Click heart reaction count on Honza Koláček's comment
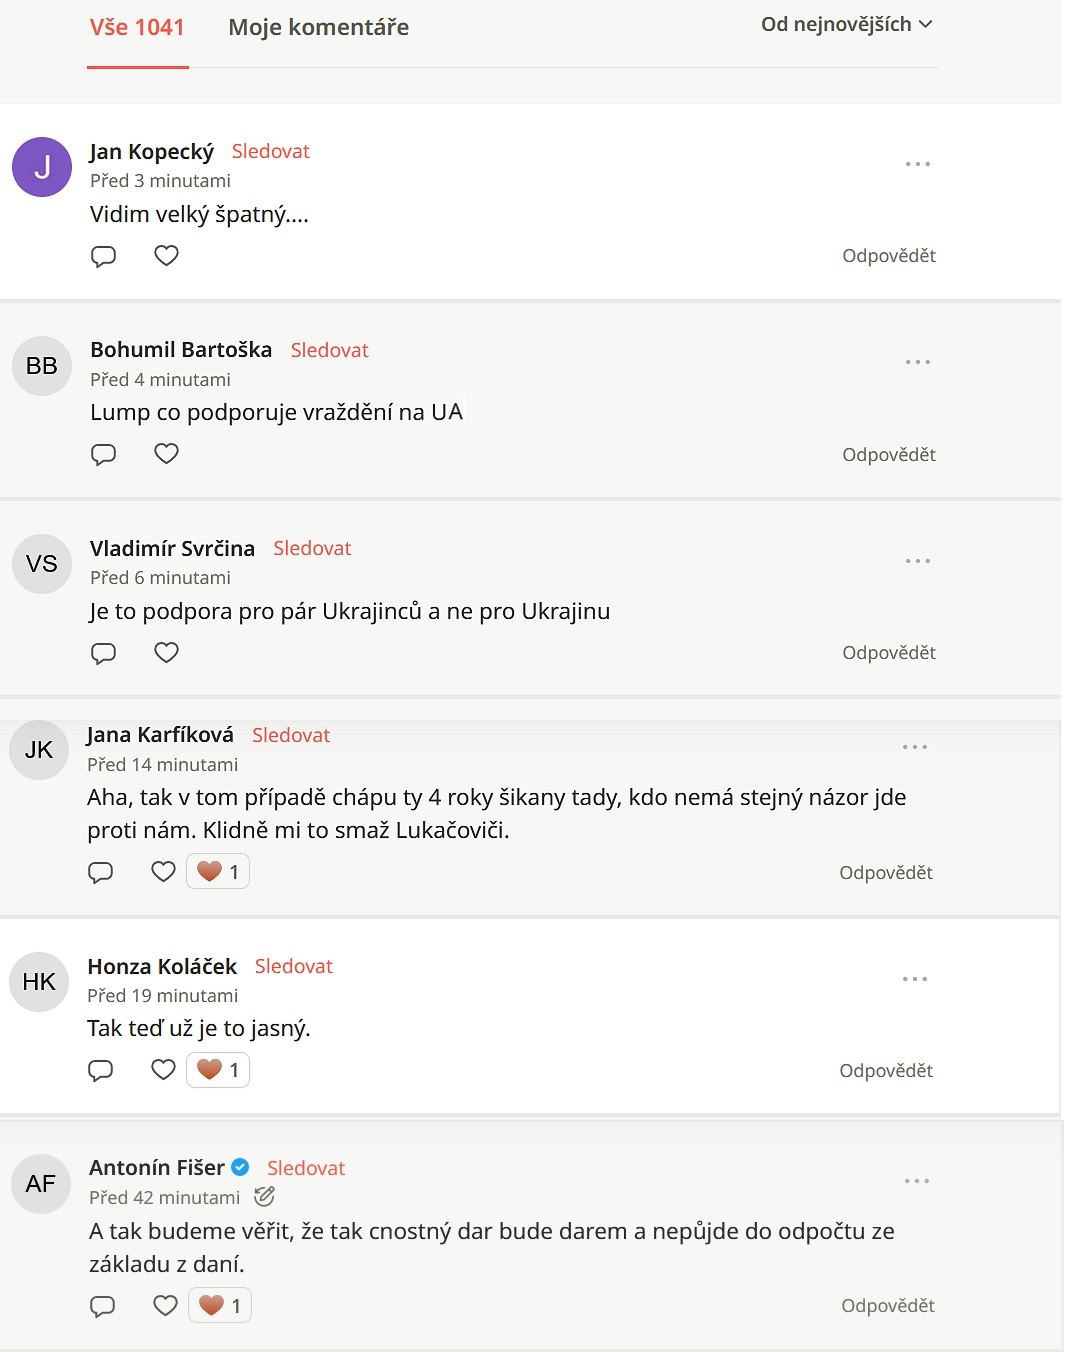Viewport: 1068px width, 1352px height. 218,1070
